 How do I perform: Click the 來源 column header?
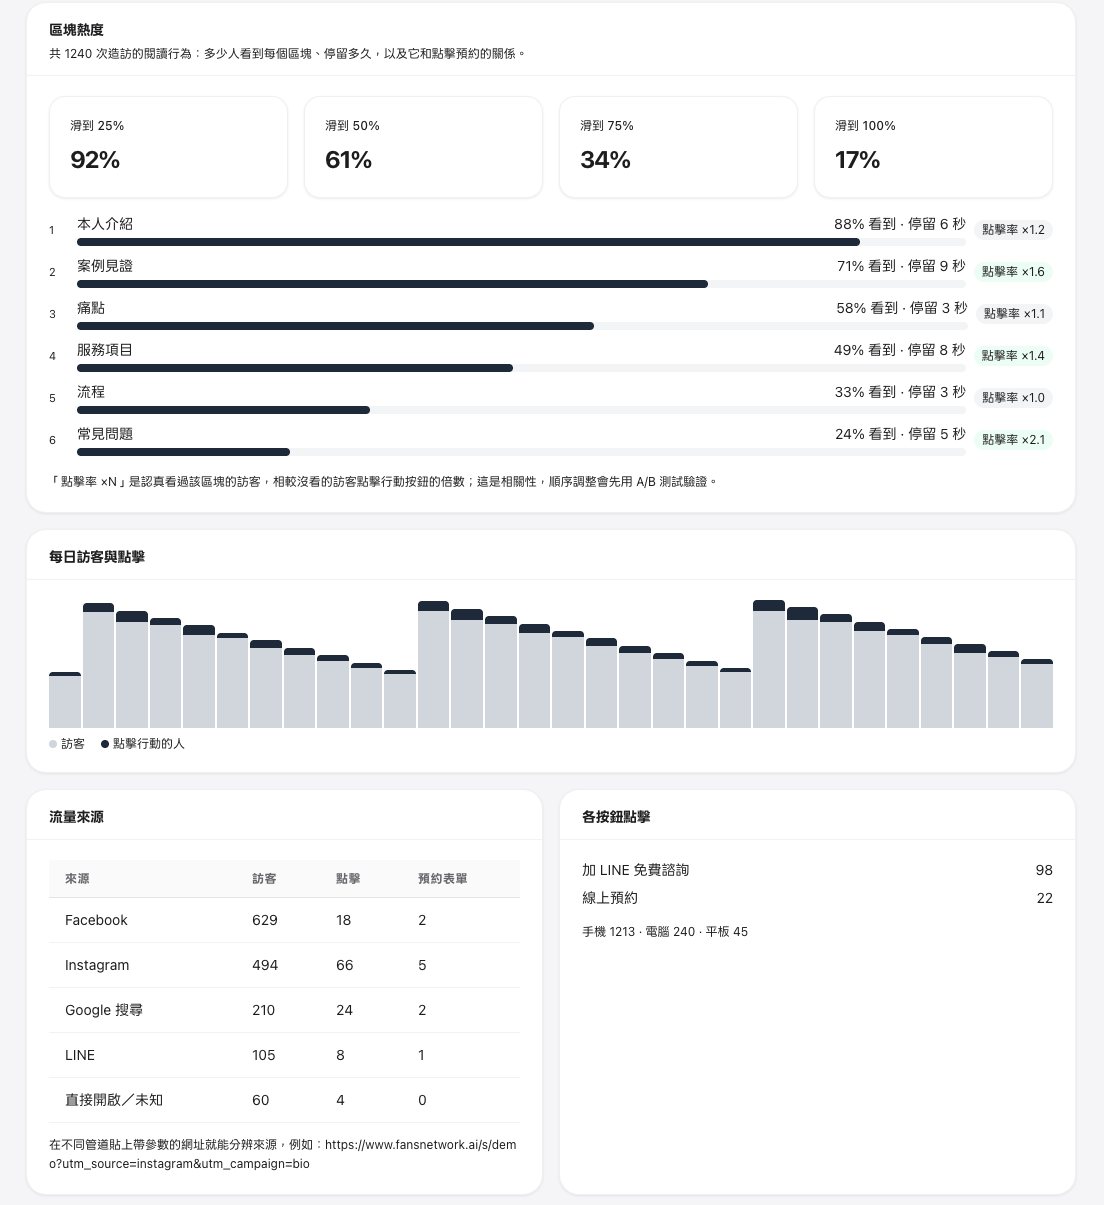click(x=77, y=879)
